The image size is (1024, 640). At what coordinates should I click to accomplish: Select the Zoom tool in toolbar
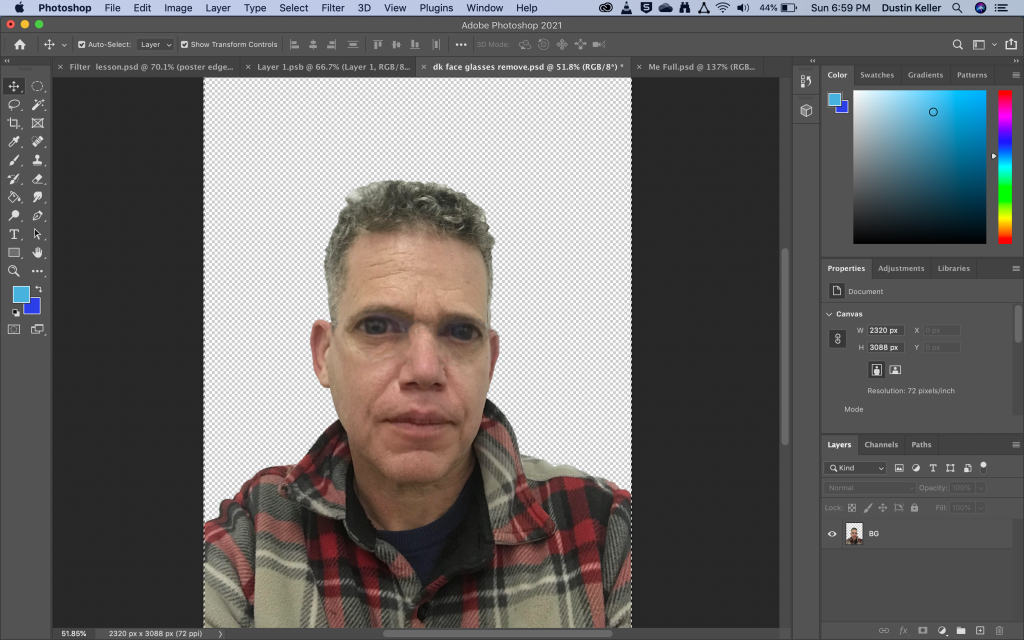tap(14, 271)
